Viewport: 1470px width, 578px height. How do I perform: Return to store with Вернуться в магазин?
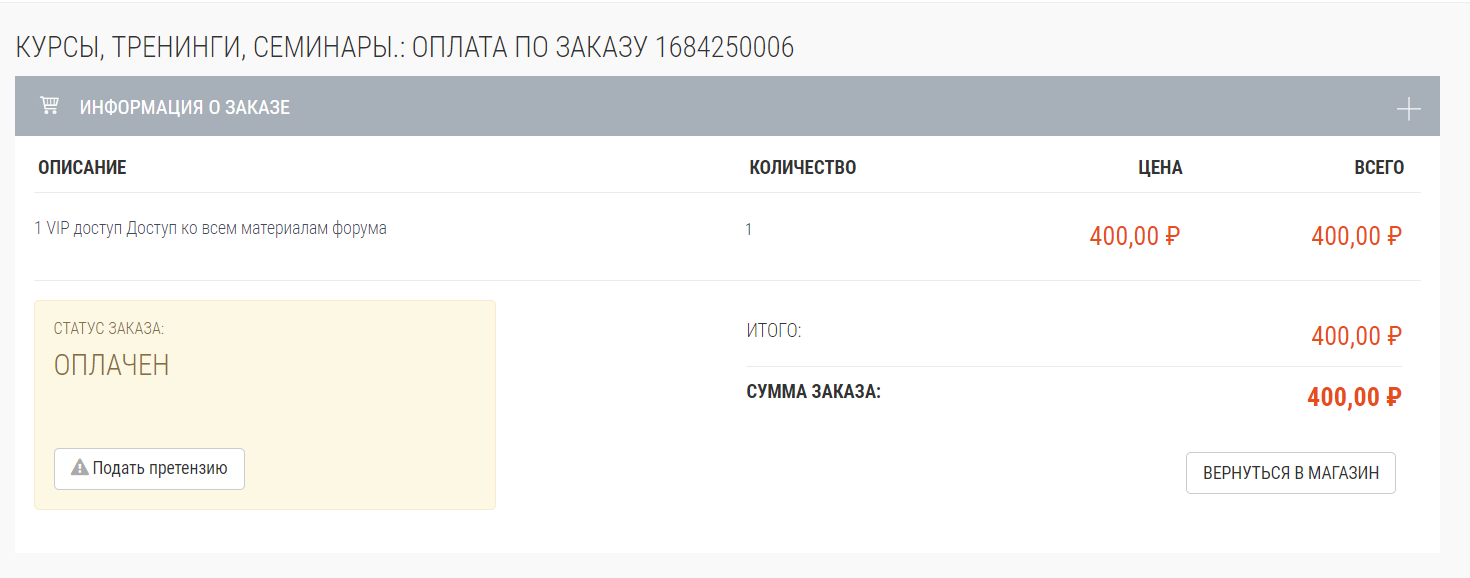(x=1290, y=473)
